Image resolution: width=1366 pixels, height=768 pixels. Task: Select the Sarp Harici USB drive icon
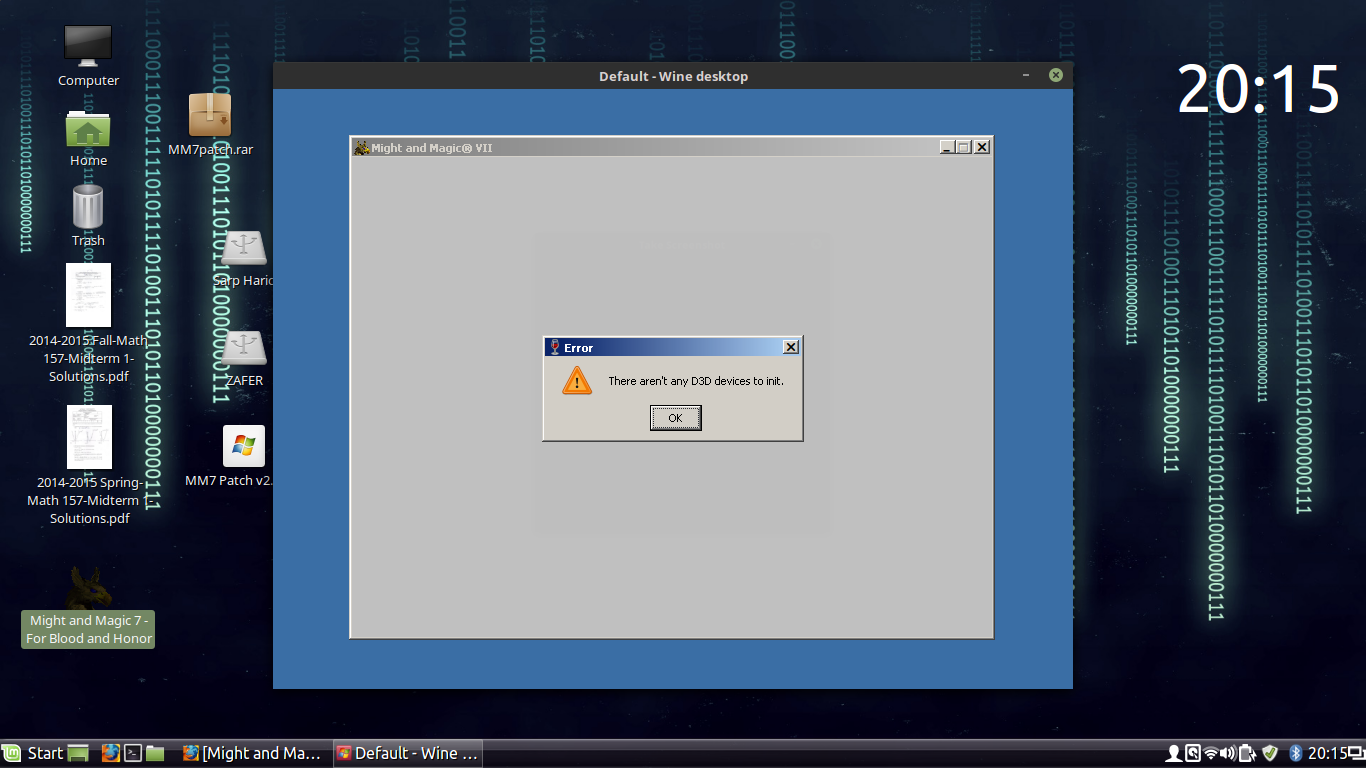[244, 249]
